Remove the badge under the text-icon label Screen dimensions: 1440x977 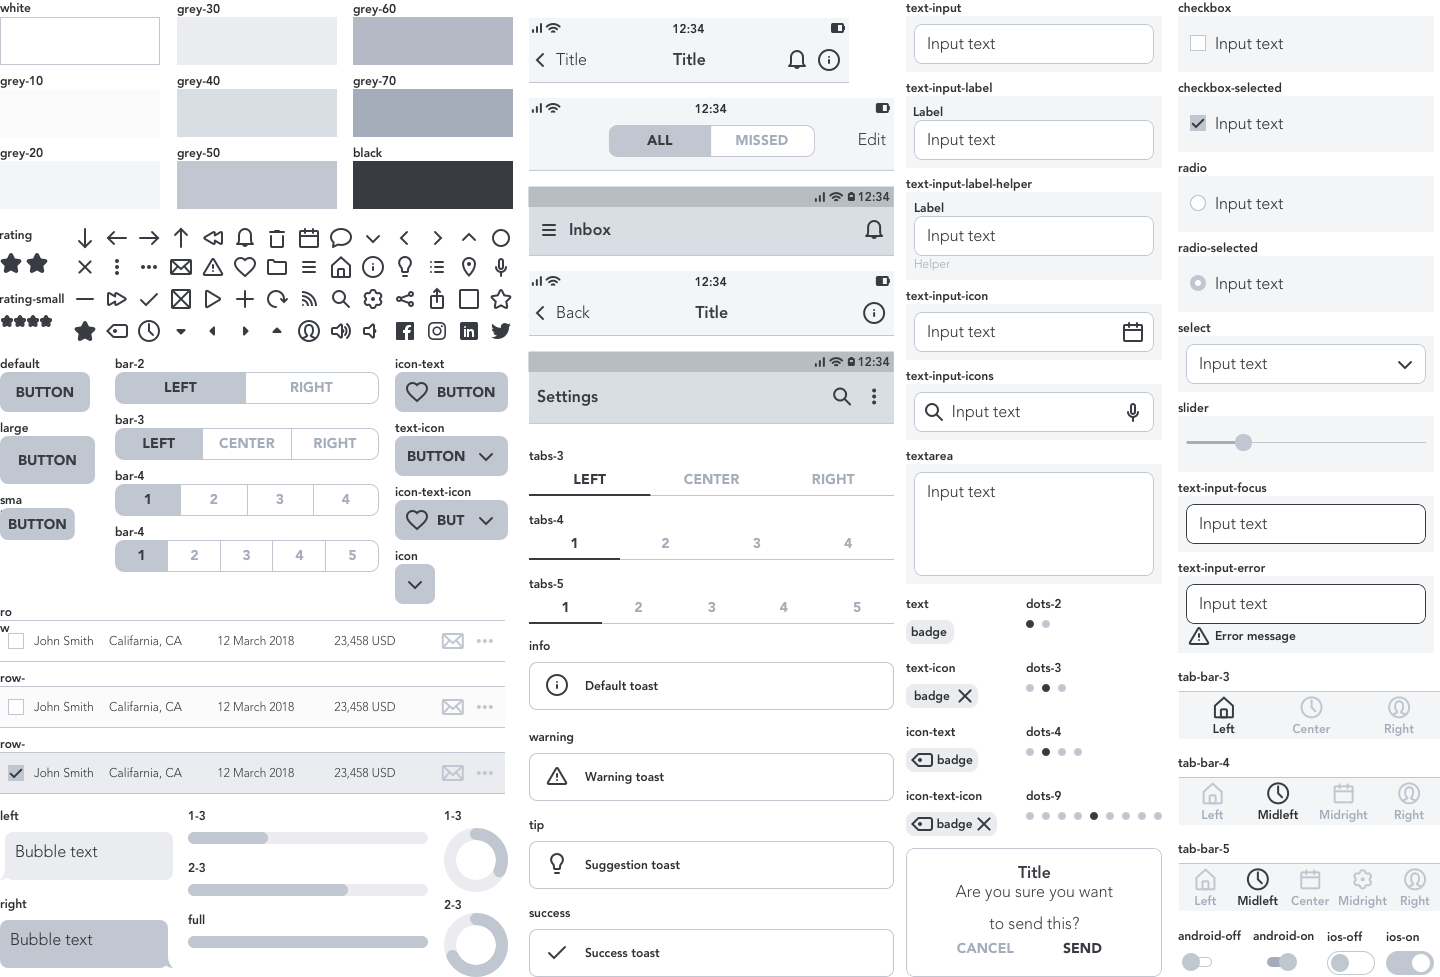coord(965,696)
